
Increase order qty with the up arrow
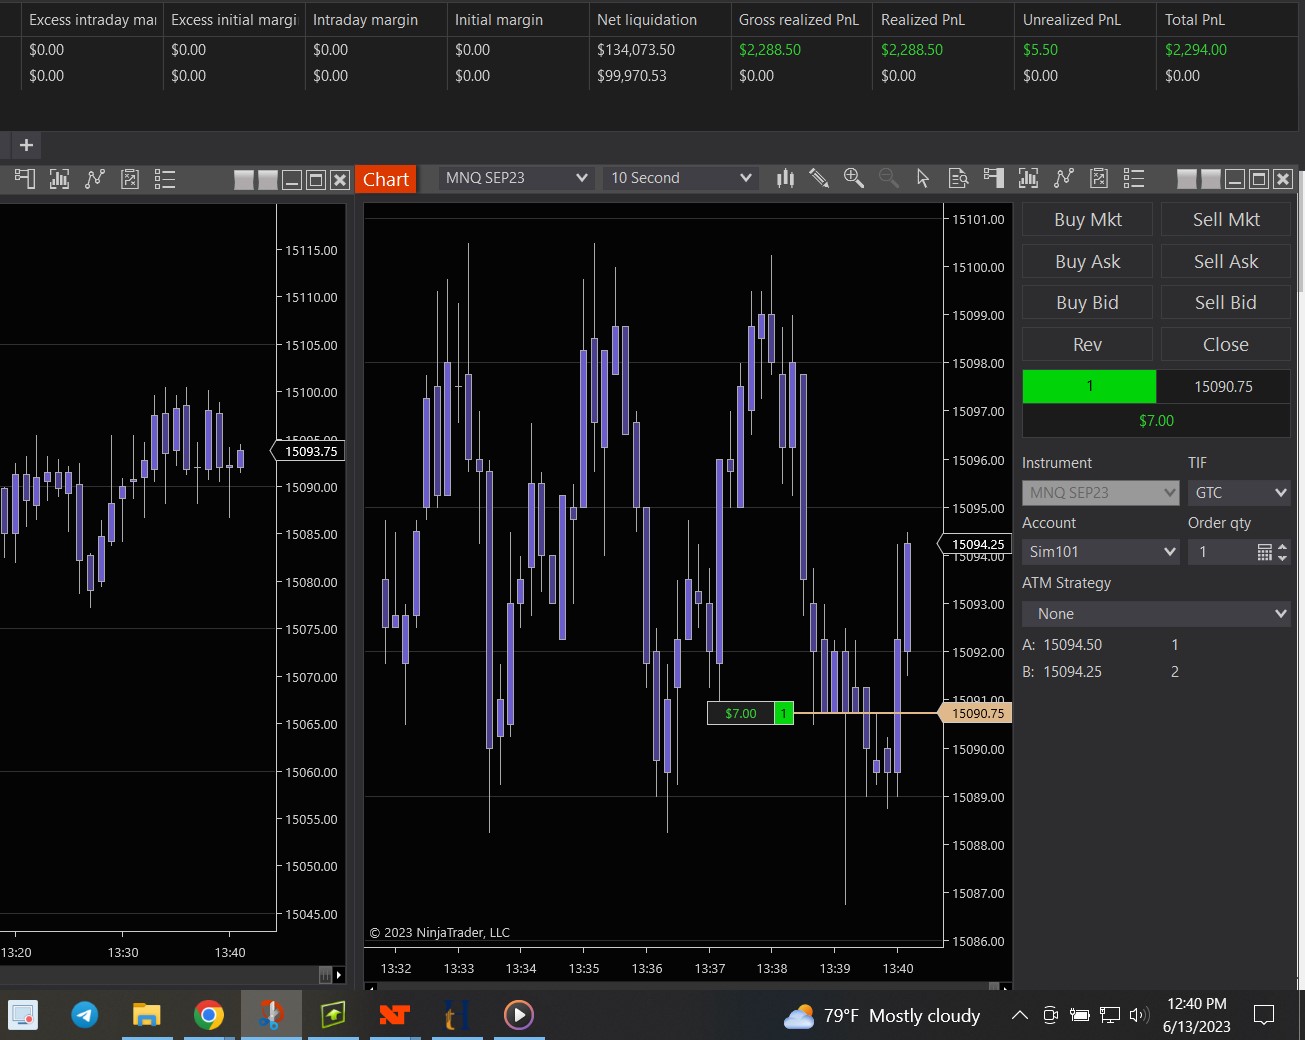1283,546
